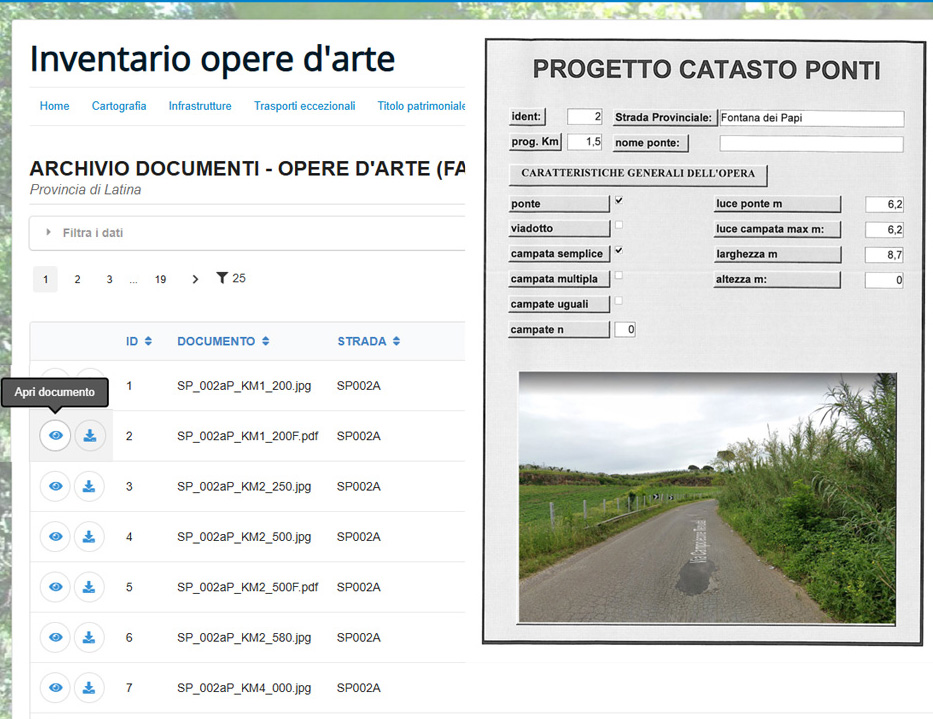933x719 pixels.
Task: Open eye icon for SP_002aP_KM2_500.jpg
Action: (55, 537)
